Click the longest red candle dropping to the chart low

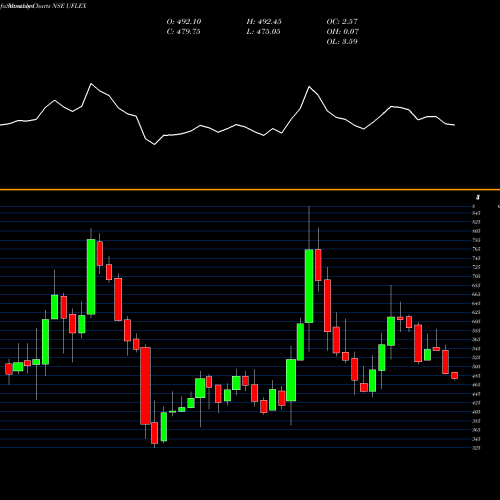tap(145, 386)
